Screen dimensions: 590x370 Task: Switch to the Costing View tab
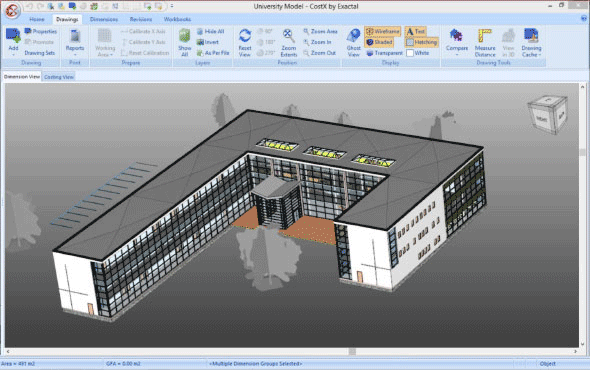[59, 77]
